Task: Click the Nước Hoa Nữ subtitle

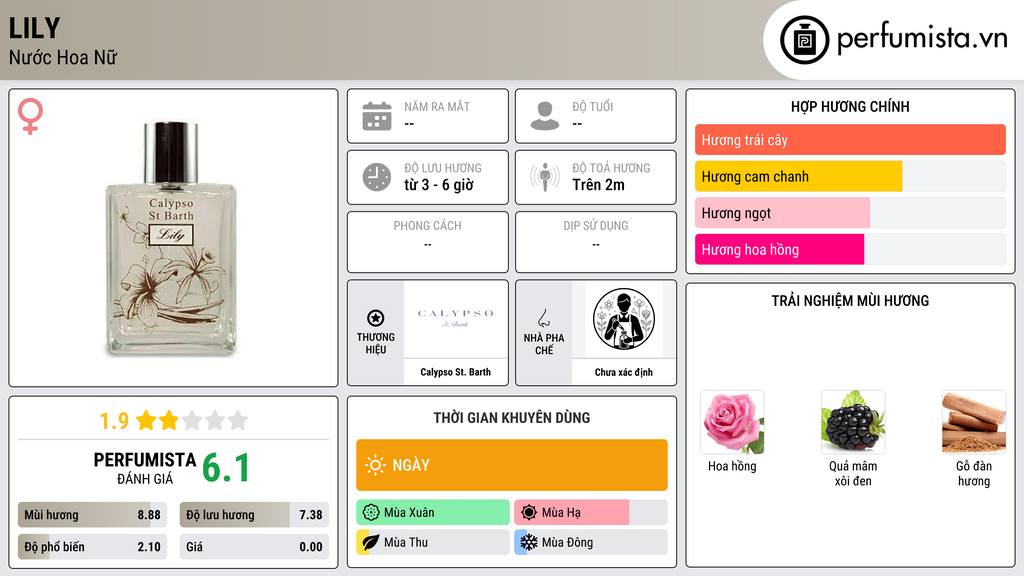Action: click(63, 57)
